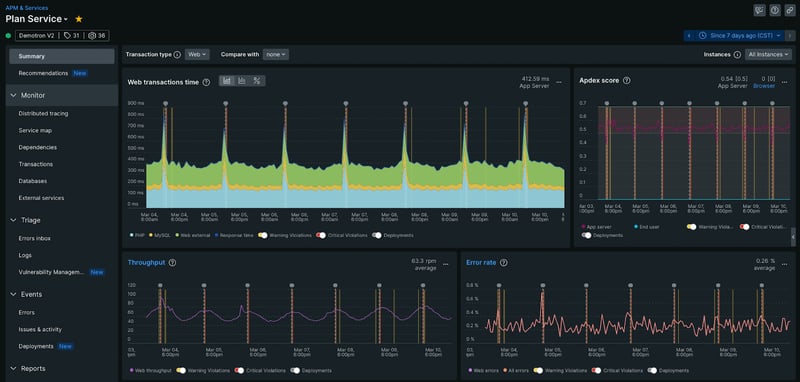The height and width of the screenshot is (382, 800).
Task: Select stacked area chart view icon
Action: (227, 81)
